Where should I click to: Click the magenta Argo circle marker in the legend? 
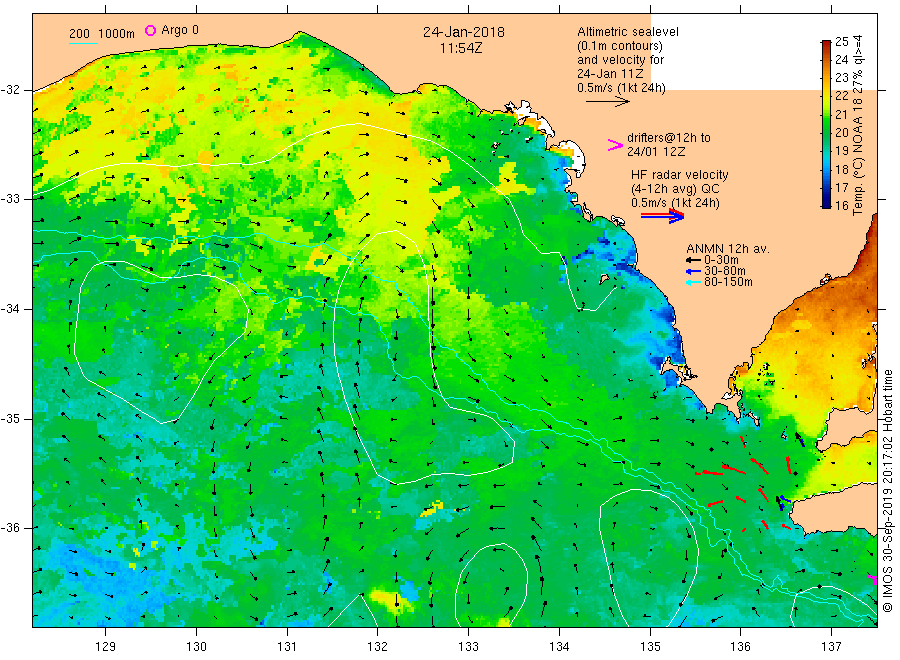click(x=150, y=30)
